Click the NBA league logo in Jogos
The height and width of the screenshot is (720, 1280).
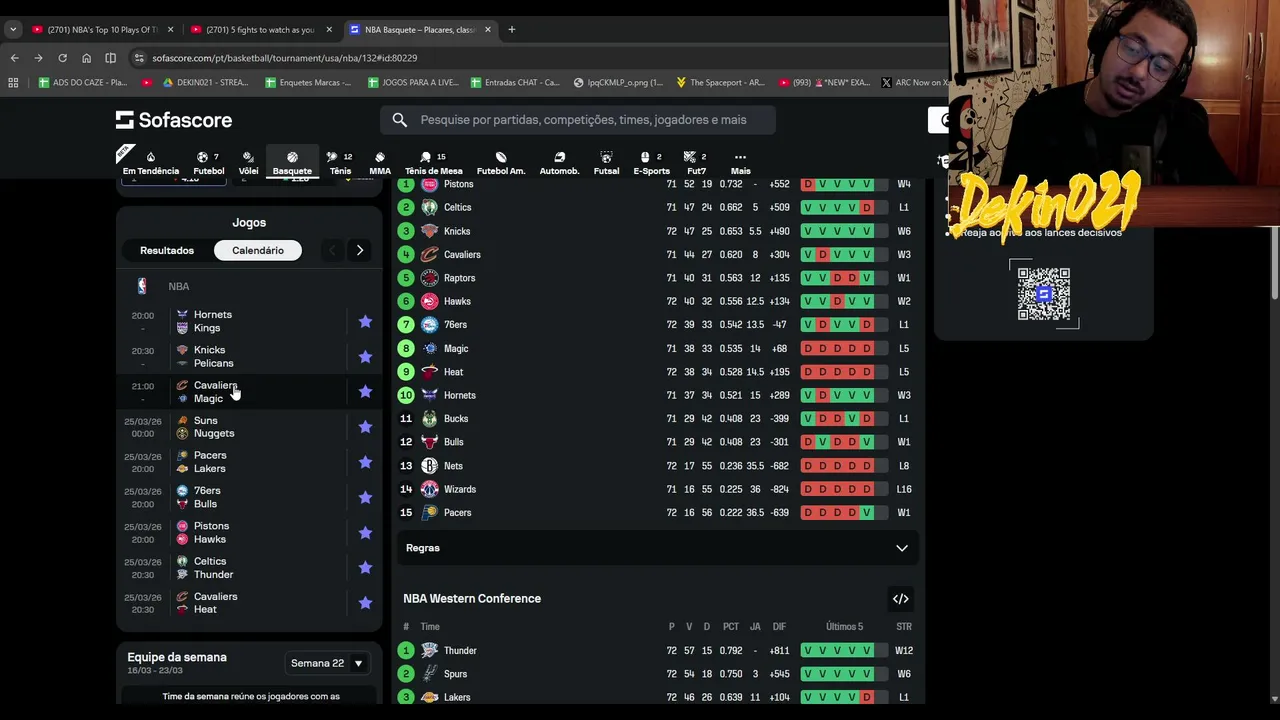pos(142,286)
